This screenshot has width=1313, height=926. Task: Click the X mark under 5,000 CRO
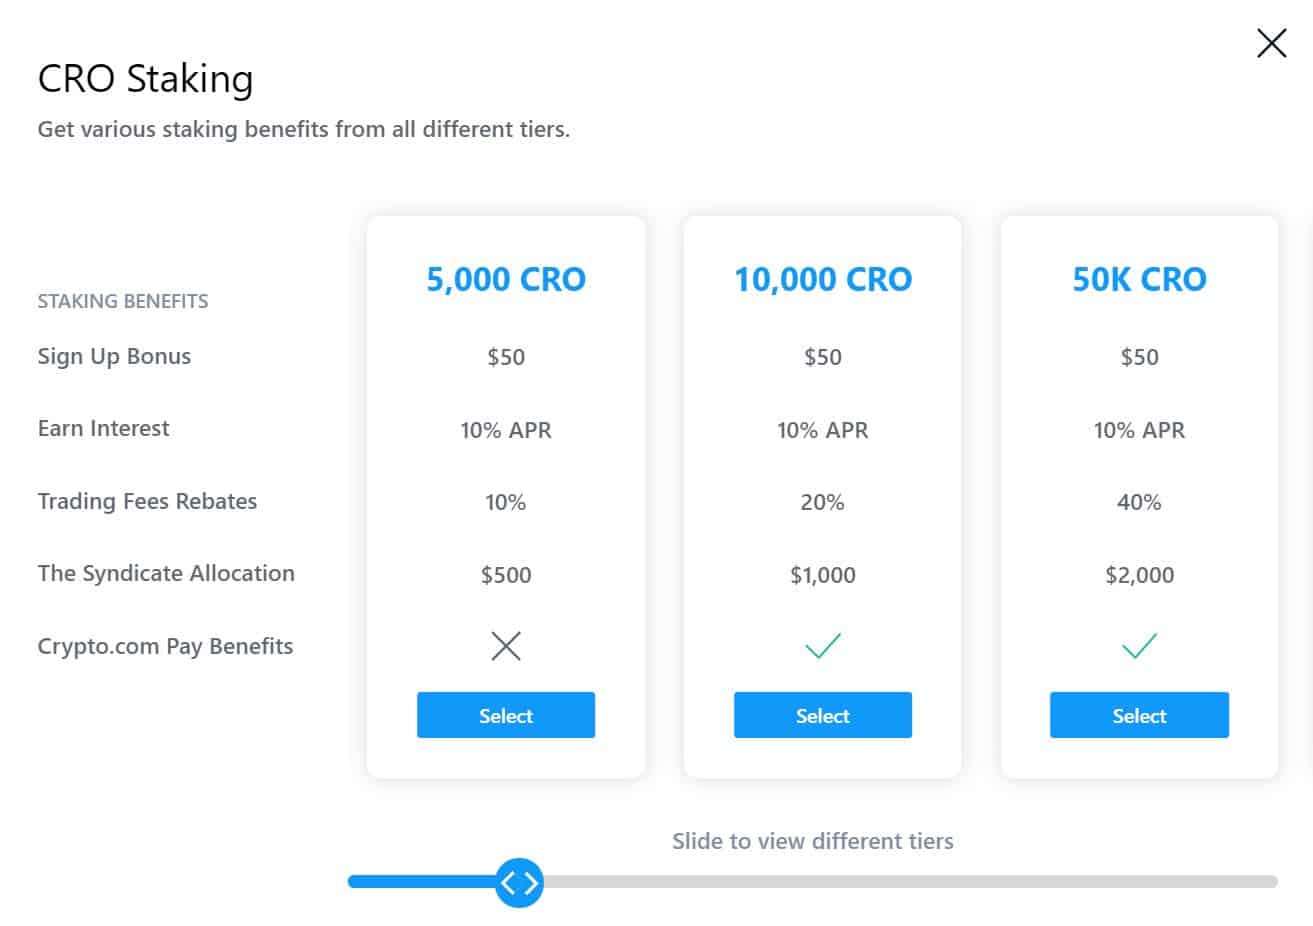(x=506, y=646)
